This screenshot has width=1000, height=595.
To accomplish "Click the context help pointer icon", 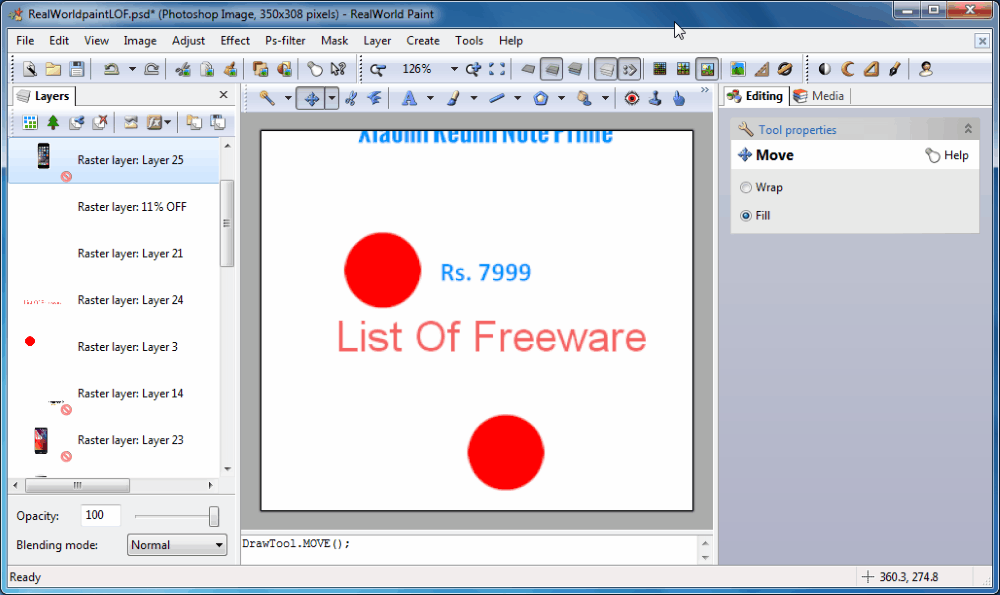I will pos(339,69).
